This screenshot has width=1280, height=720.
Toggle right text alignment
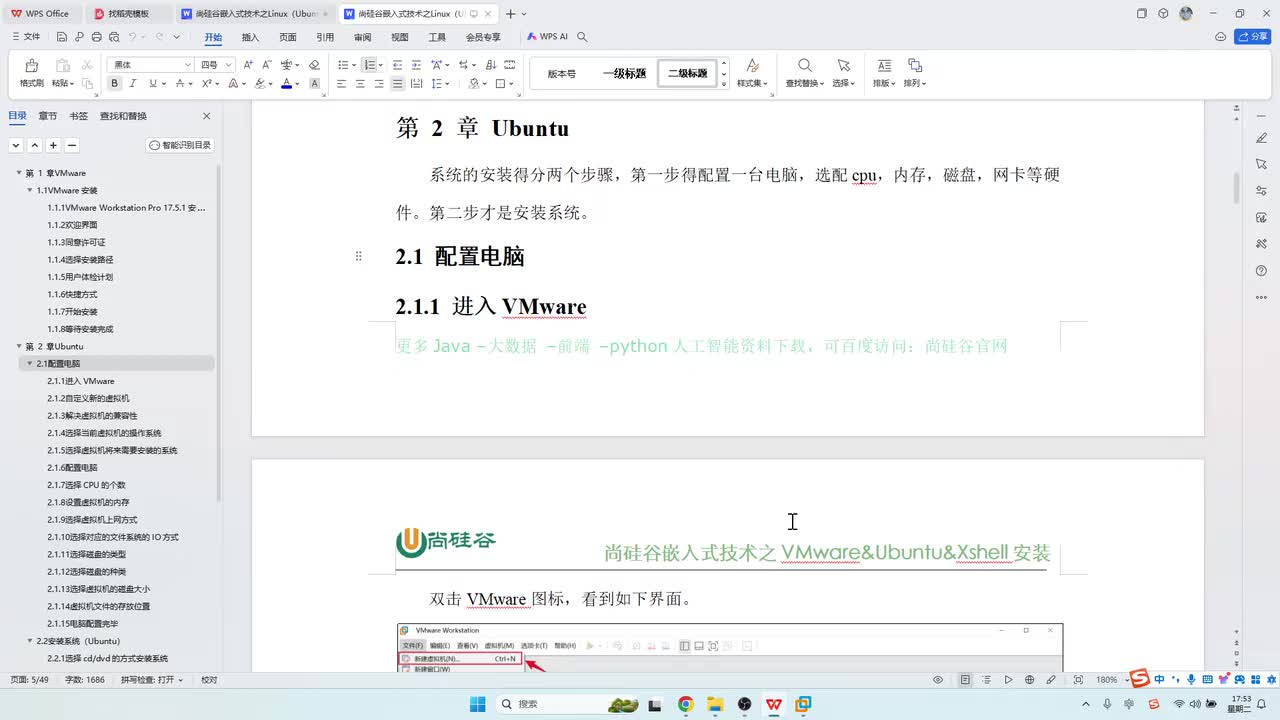pos(379,84)
